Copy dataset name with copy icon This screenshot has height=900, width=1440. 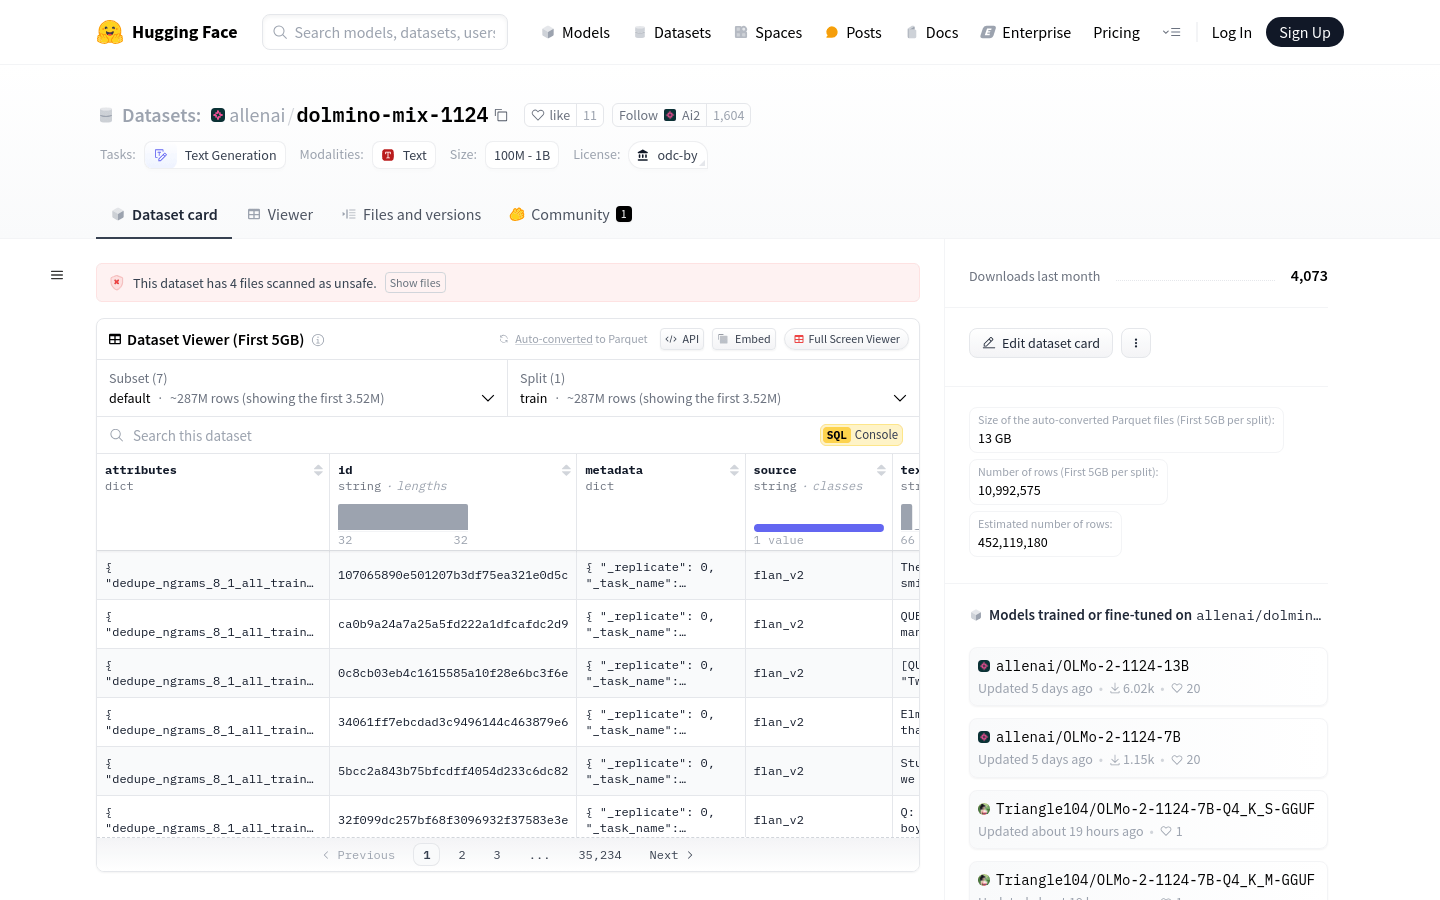point(502,116)
